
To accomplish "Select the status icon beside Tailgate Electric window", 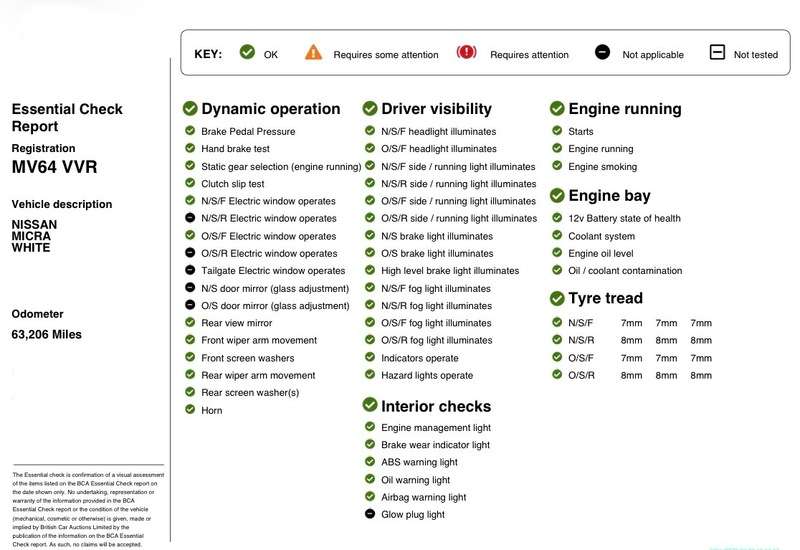I will pos(190,271).
